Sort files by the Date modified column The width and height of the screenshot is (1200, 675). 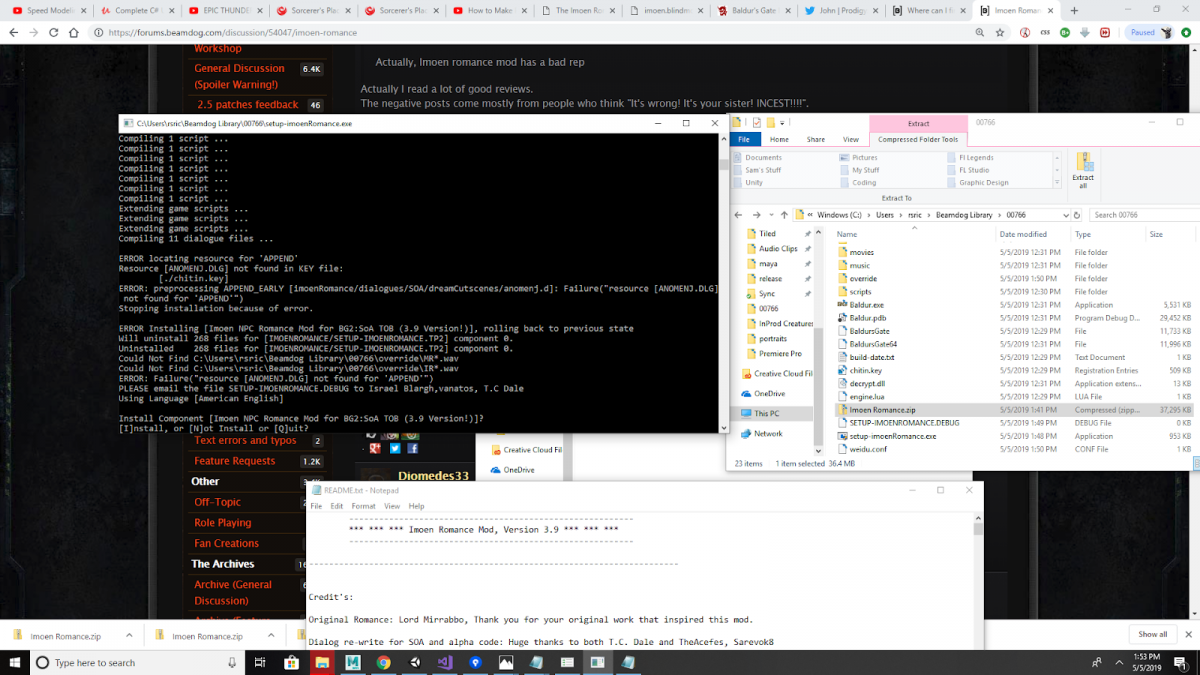[x=1022, y=234]
